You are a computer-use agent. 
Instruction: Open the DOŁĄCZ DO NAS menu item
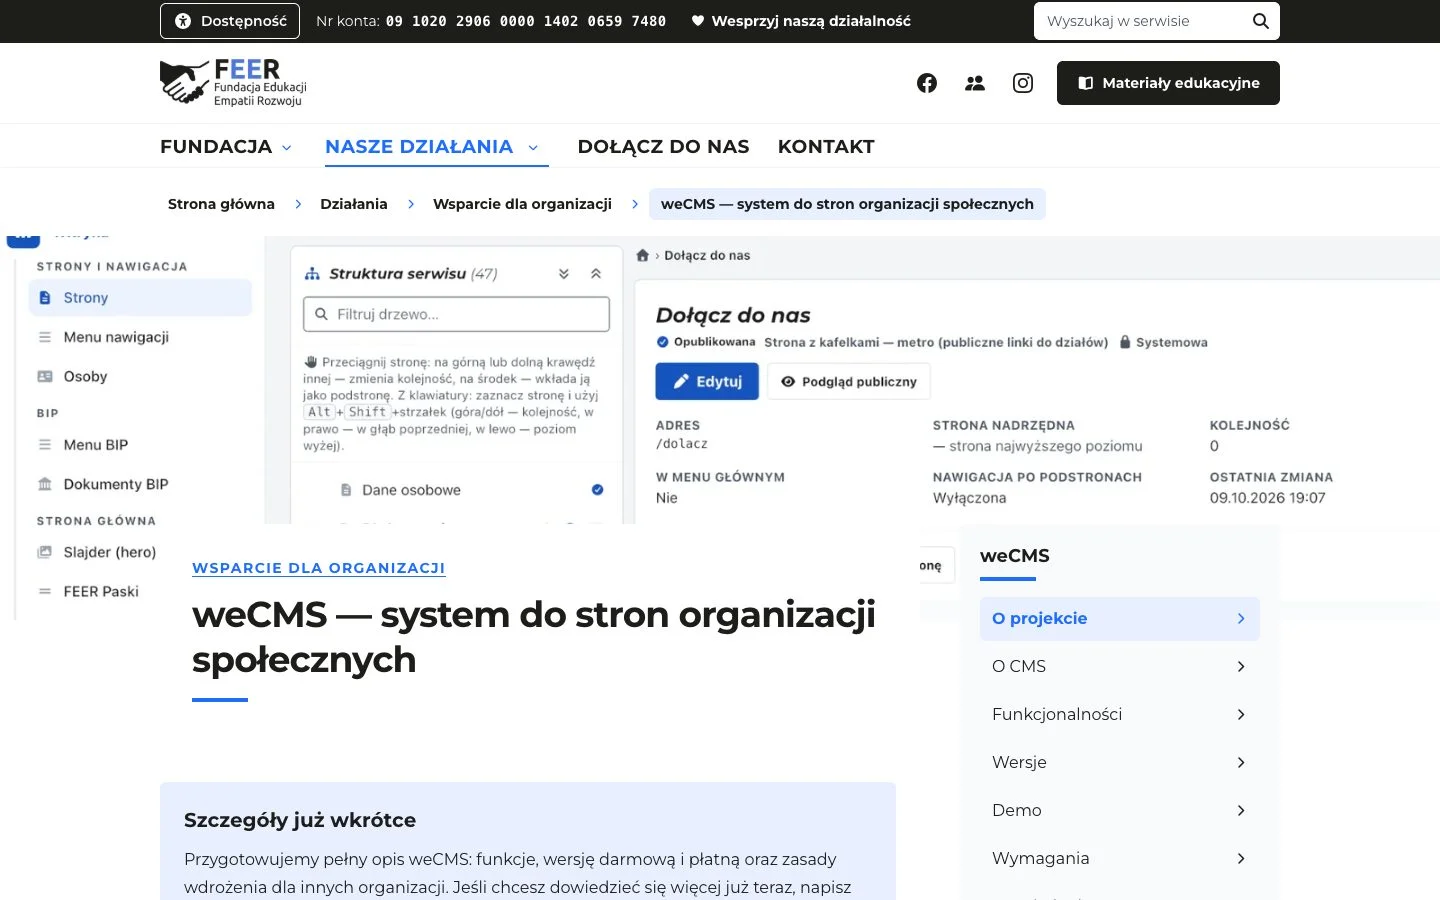[663, 147]
